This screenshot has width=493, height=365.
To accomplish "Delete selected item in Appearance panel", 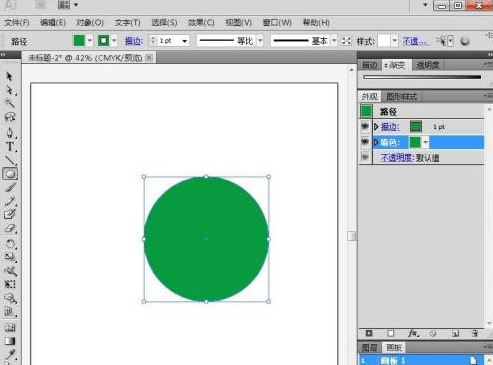I will [475, 333].
